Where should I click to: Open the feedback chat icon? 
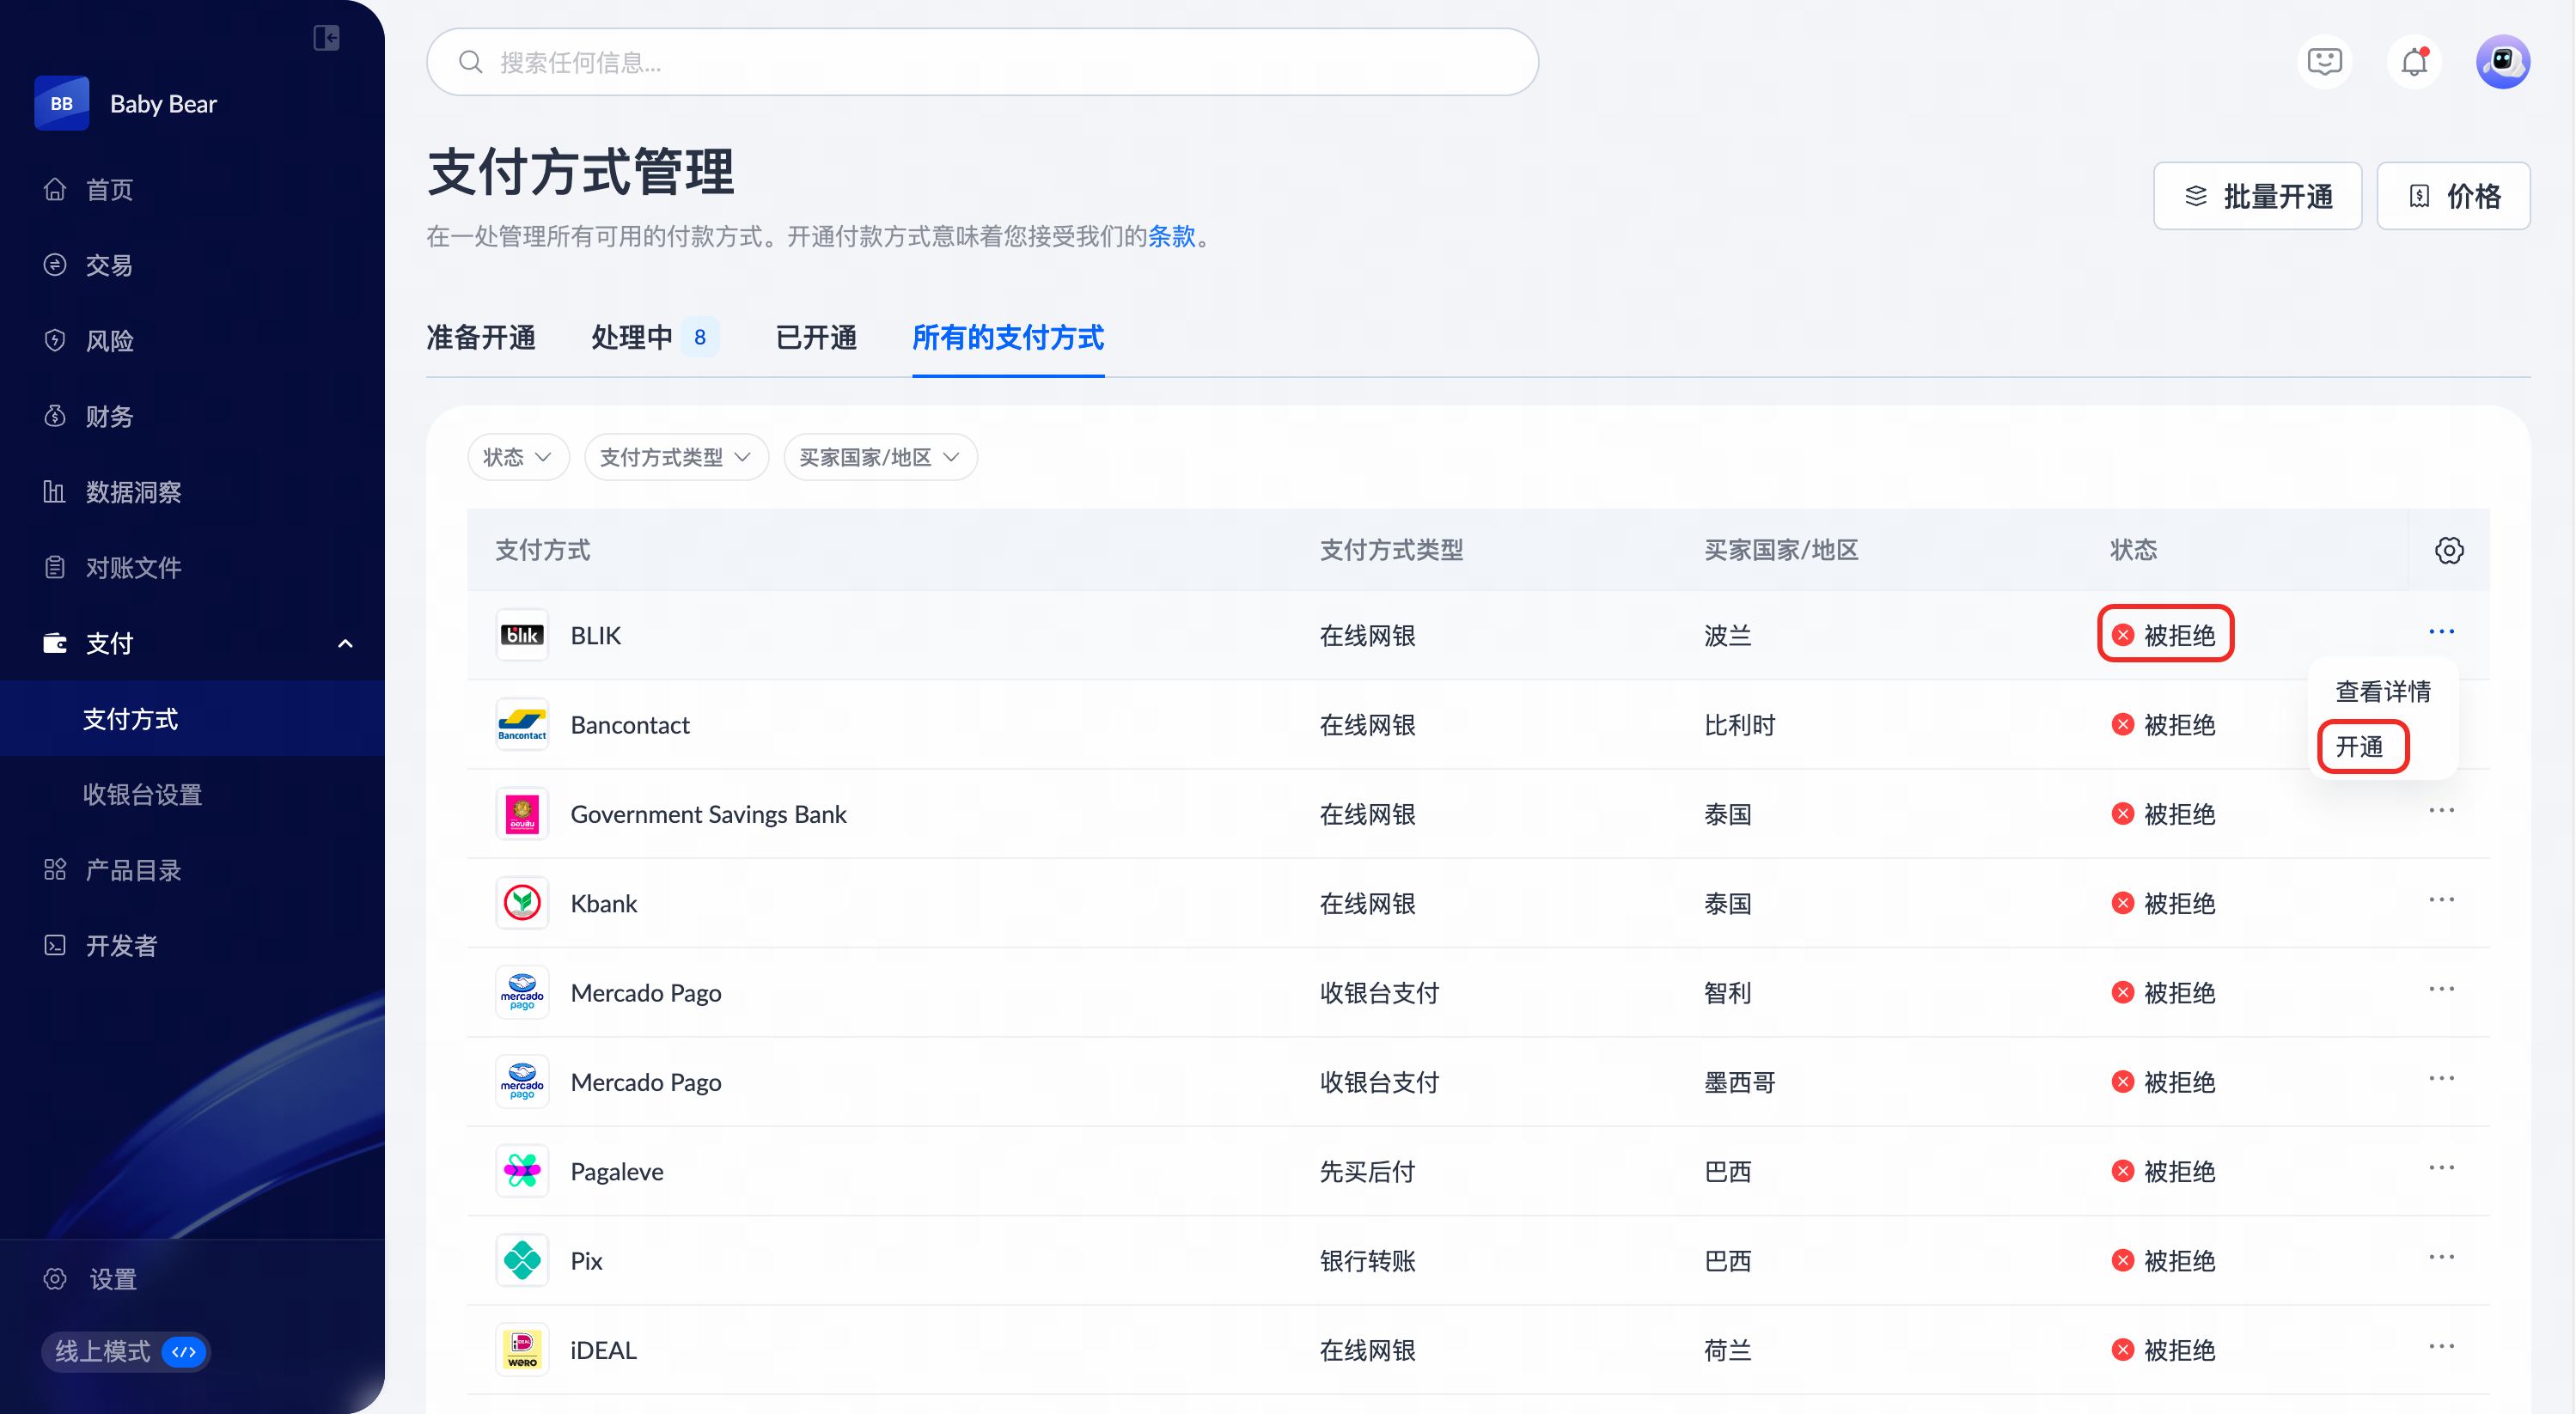point(2324,62)
